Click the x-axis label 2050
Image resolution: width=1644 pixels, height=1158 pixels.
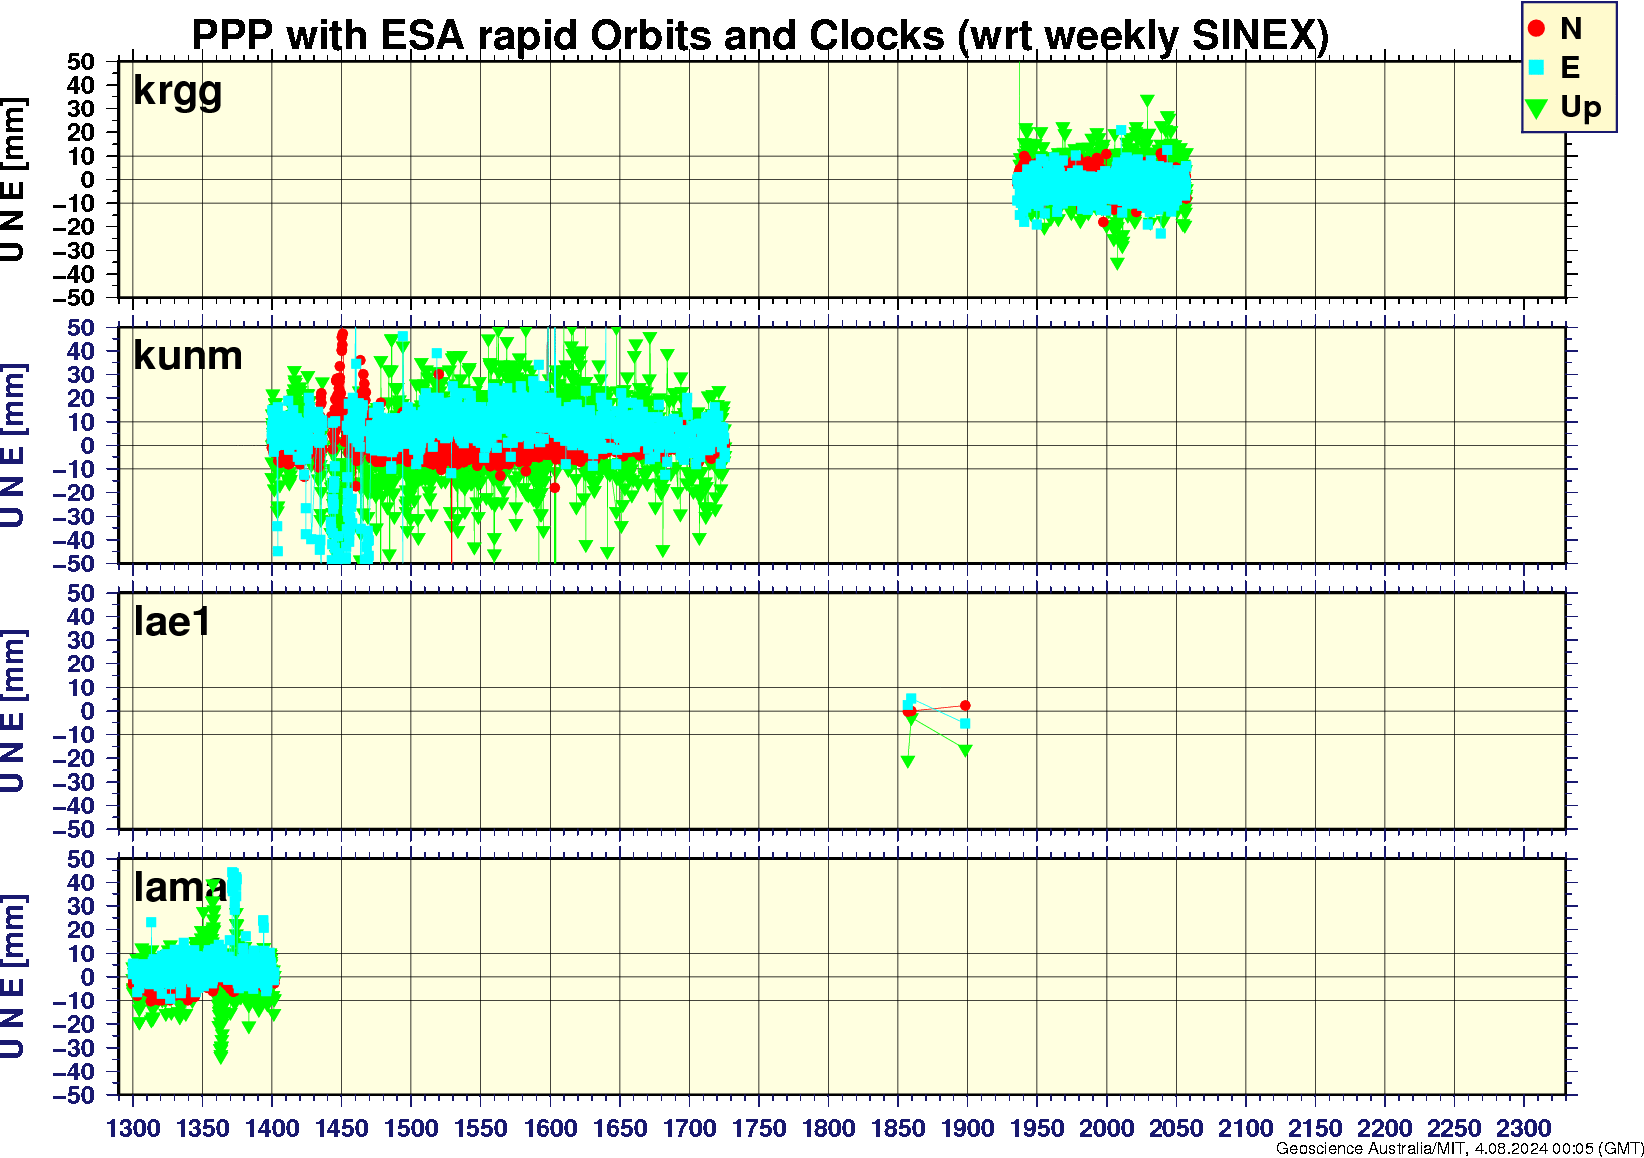pyautogui.click(x=1176, y=1128)
